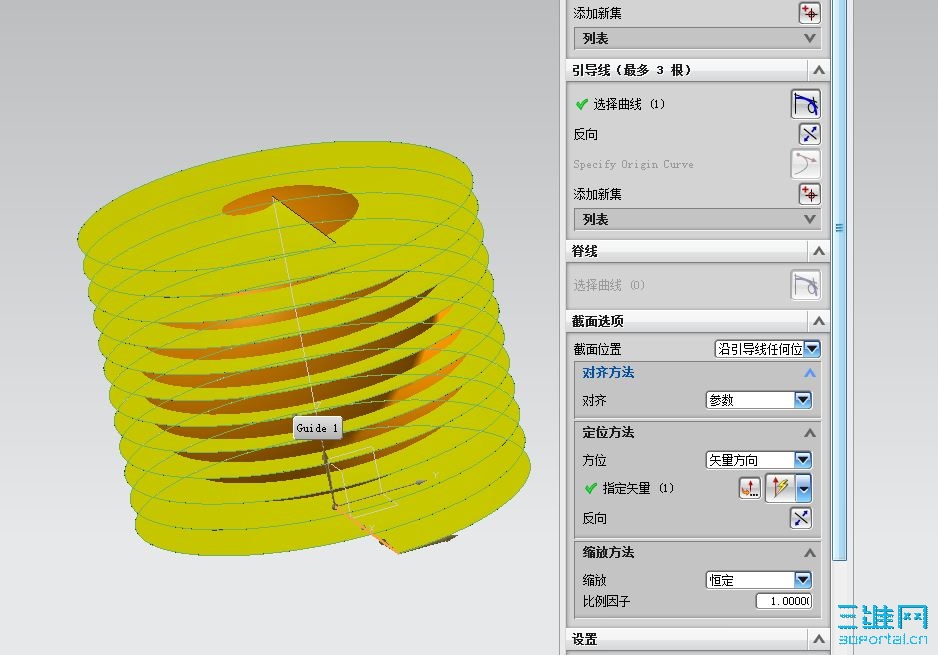Collapse the 截面选项 section options
This screenshot has width=938, height=655.
[x=818, y=322]
